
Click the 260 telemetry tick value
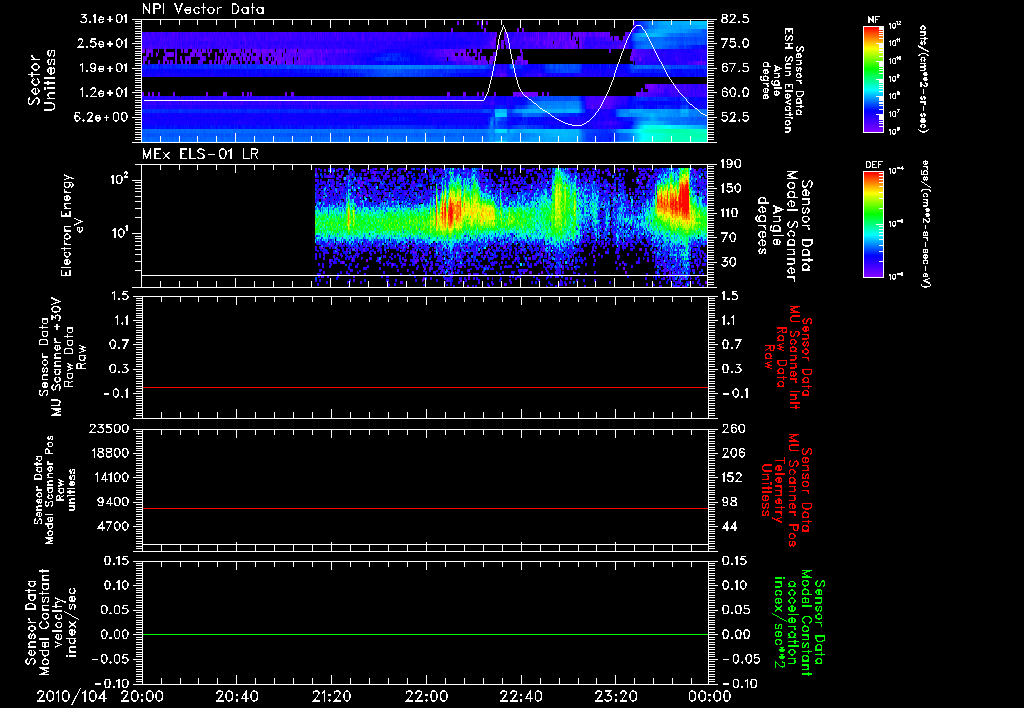point(732,428)
